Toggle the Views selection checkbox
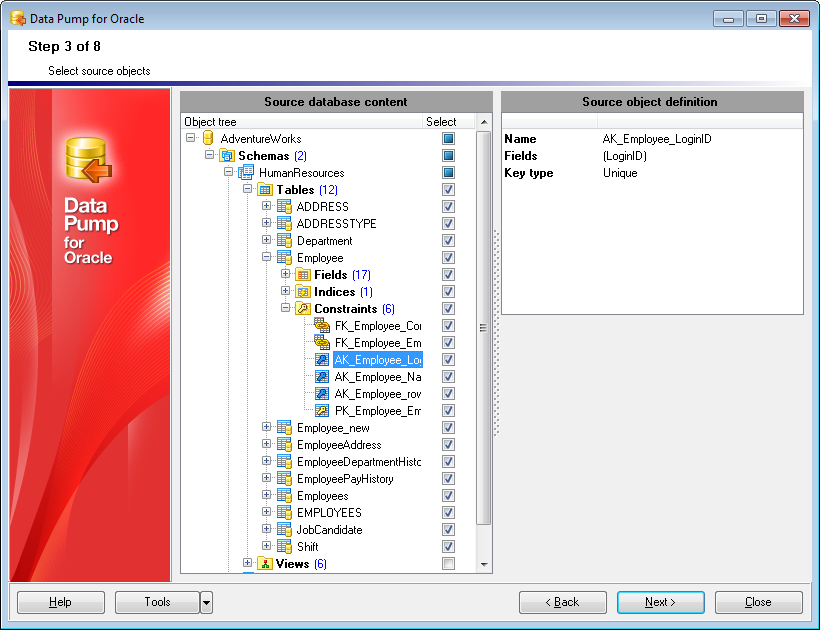The width and height of the screenshot is (820, 630). (x=448, y=564)
